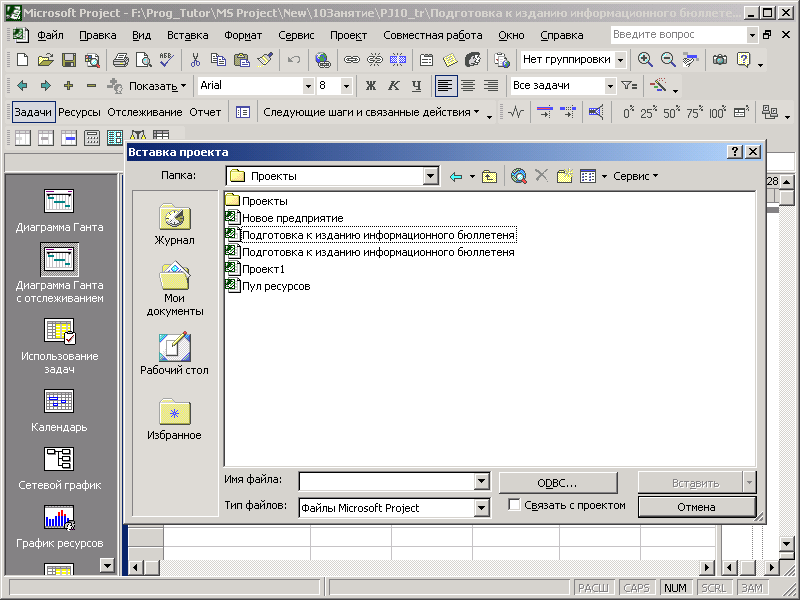Go to Рабочий стол in the places bar
Screen dimensions: 800x600
coord(174,354)
